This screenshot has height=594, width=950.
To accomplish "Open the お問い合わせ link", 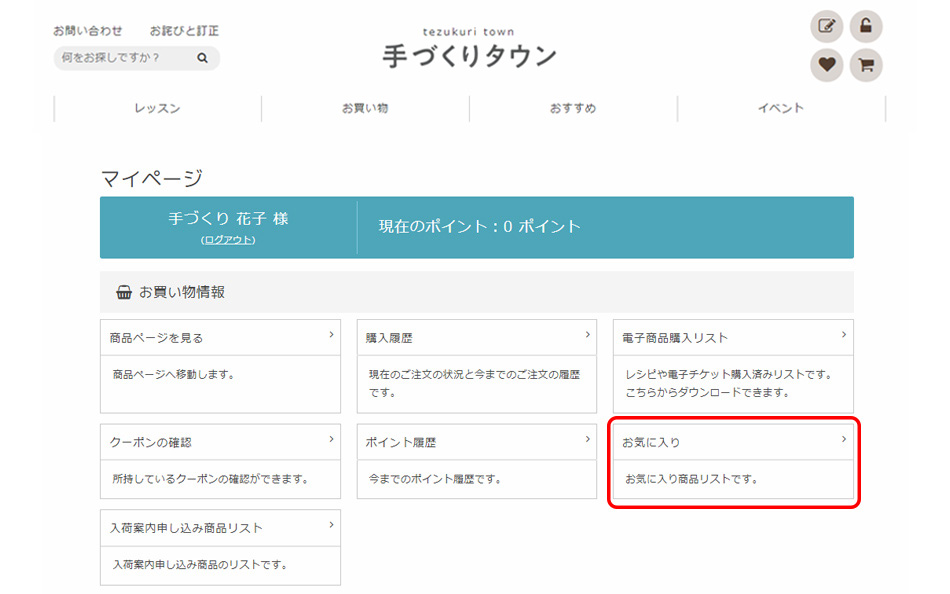I will pos(88,31).
